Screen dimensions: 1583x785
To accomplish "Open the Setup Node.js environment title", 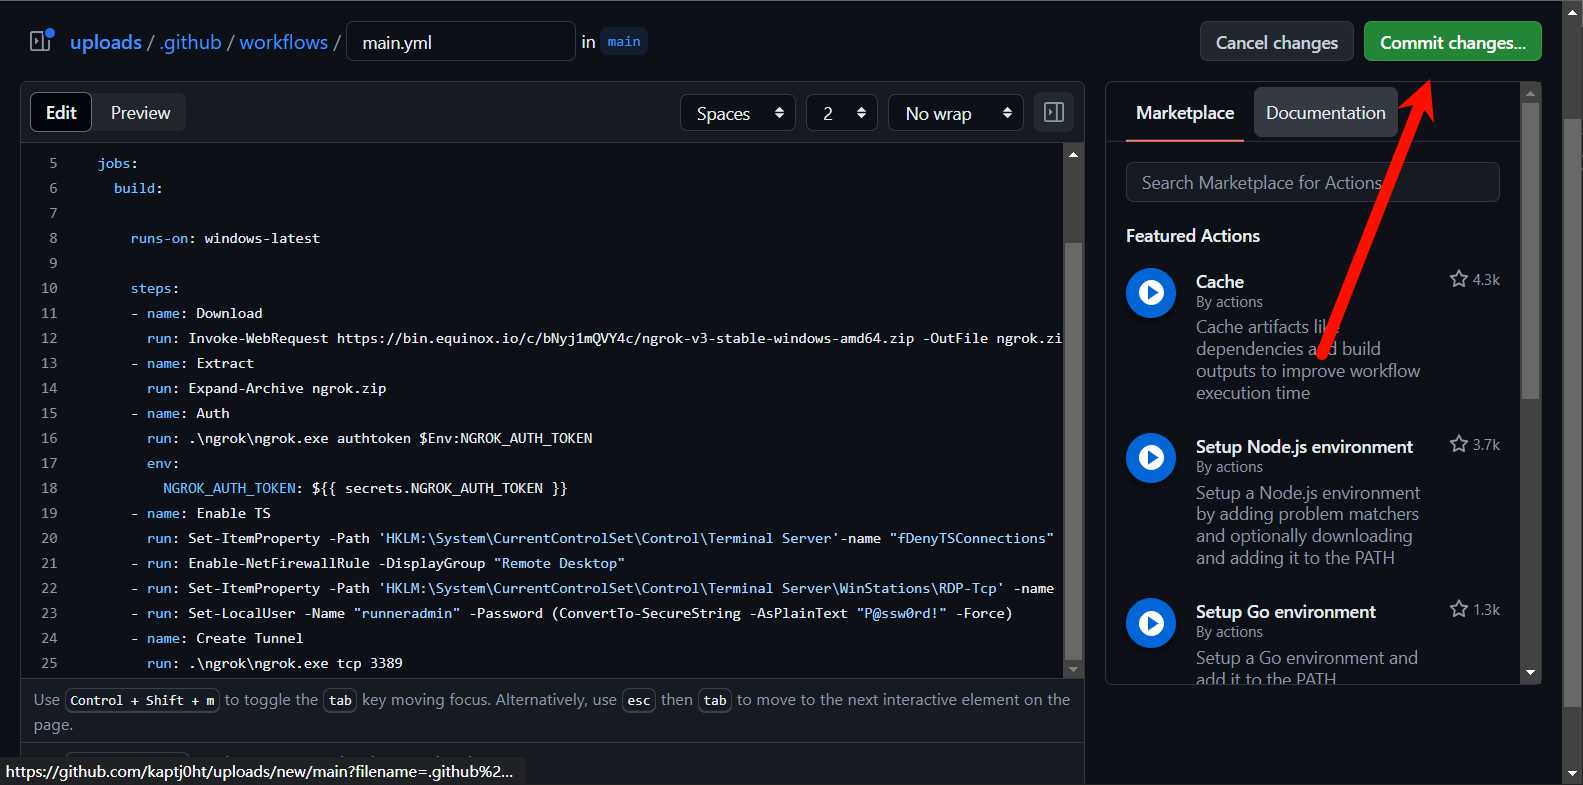I will tap(1304, 447).
